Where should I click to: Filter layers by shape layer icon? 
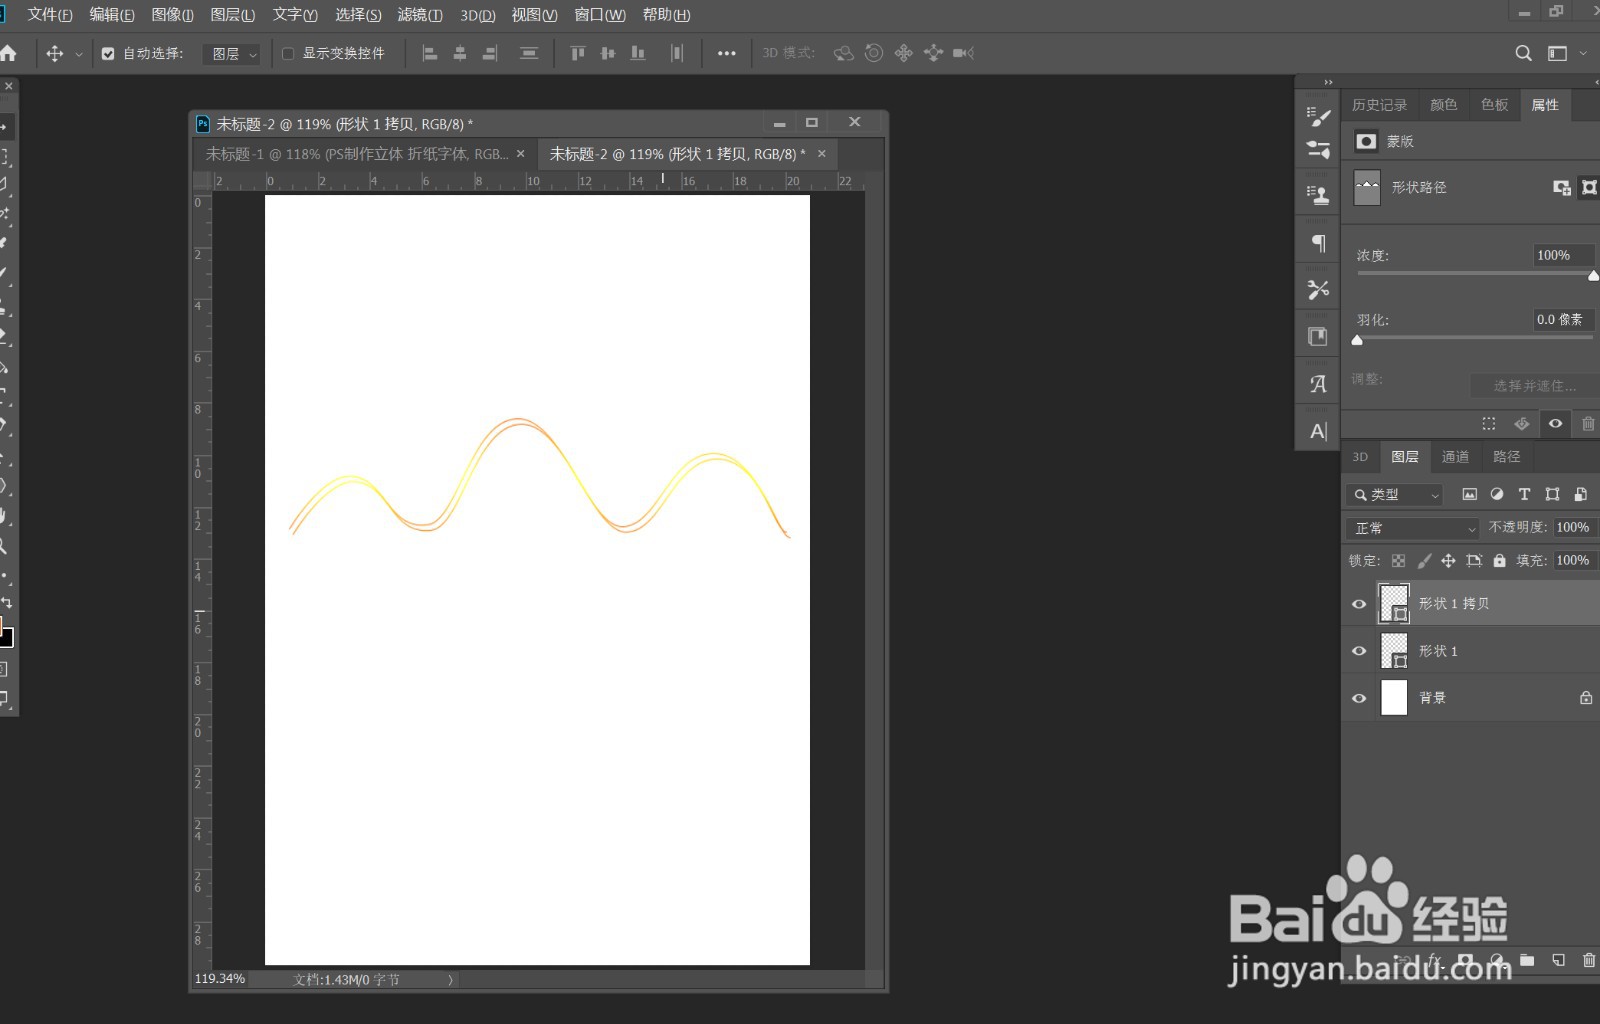pos(1552,494)
